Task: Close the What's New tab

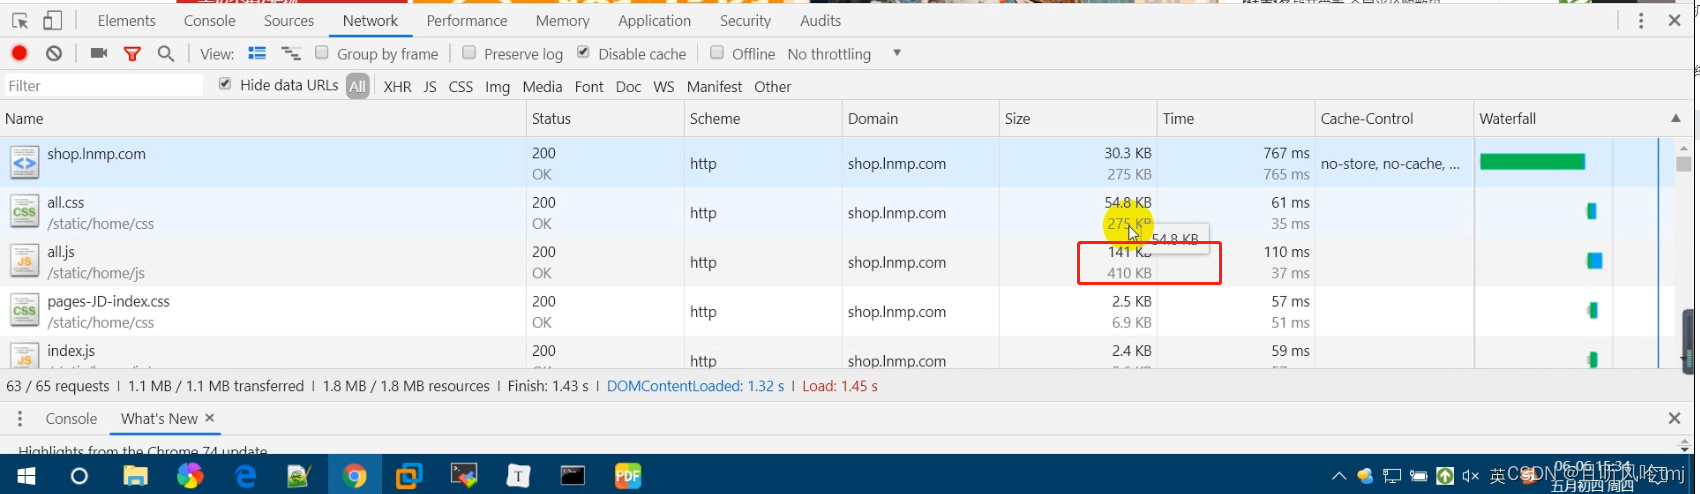Action: tap(209, 418)
